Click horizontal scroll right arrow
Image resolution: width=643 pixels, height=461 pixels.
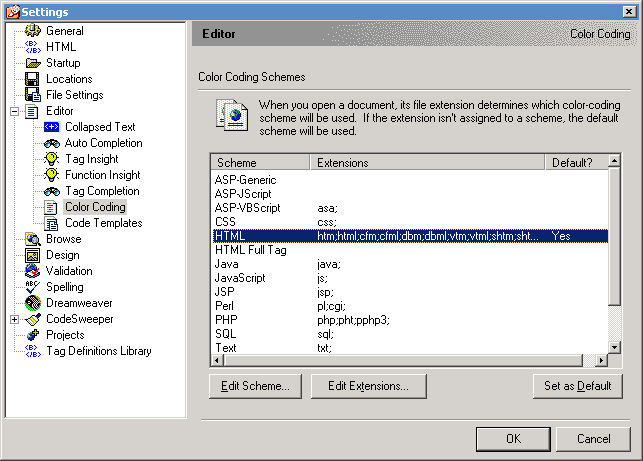[601, 361]
